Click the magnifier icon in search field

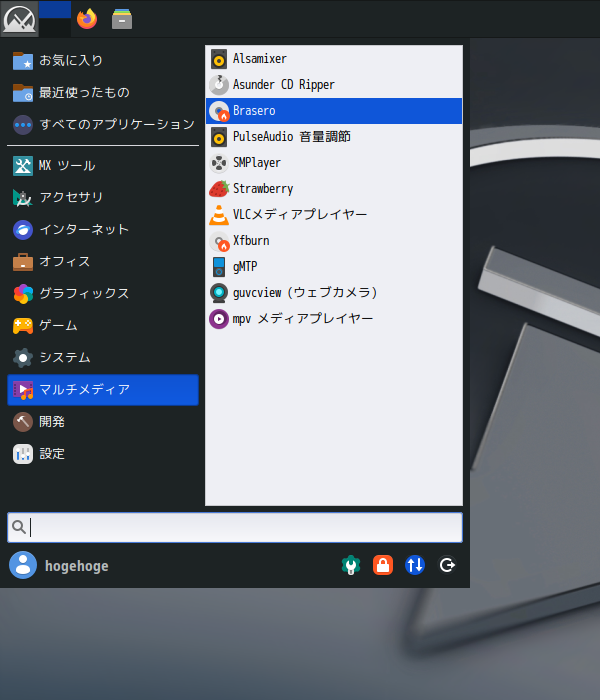tap(19, 527)
